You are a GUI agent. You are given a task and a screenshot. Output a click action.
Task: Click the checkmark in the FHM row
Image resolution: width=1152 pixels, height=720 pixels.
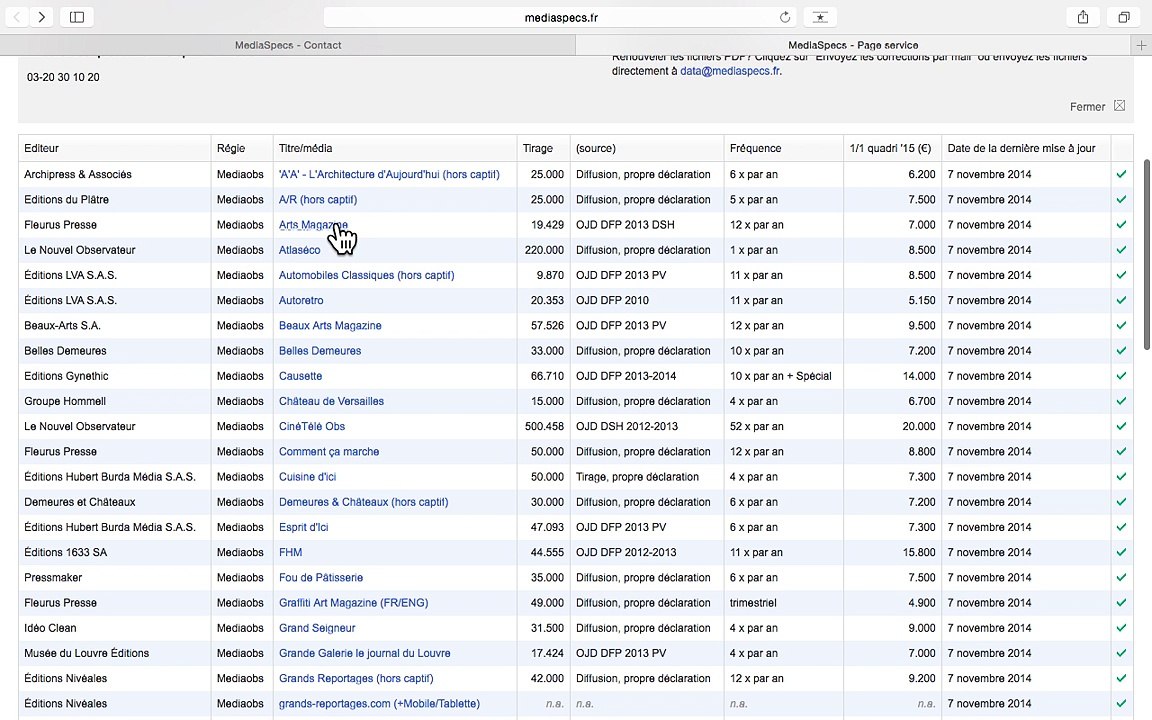[x=1121, y=552]
